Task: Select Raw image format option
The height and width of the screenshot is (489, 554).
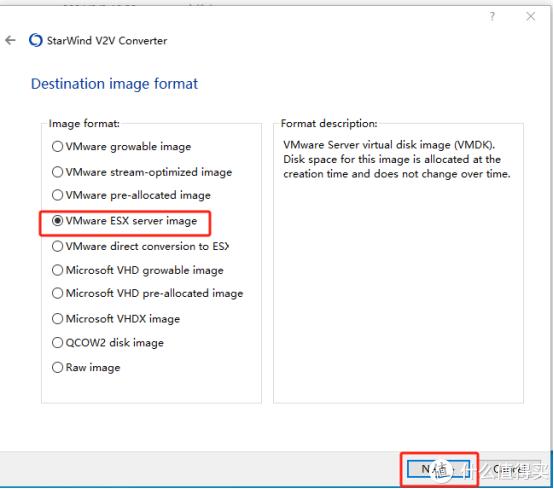Action: [x=86, y=367]
